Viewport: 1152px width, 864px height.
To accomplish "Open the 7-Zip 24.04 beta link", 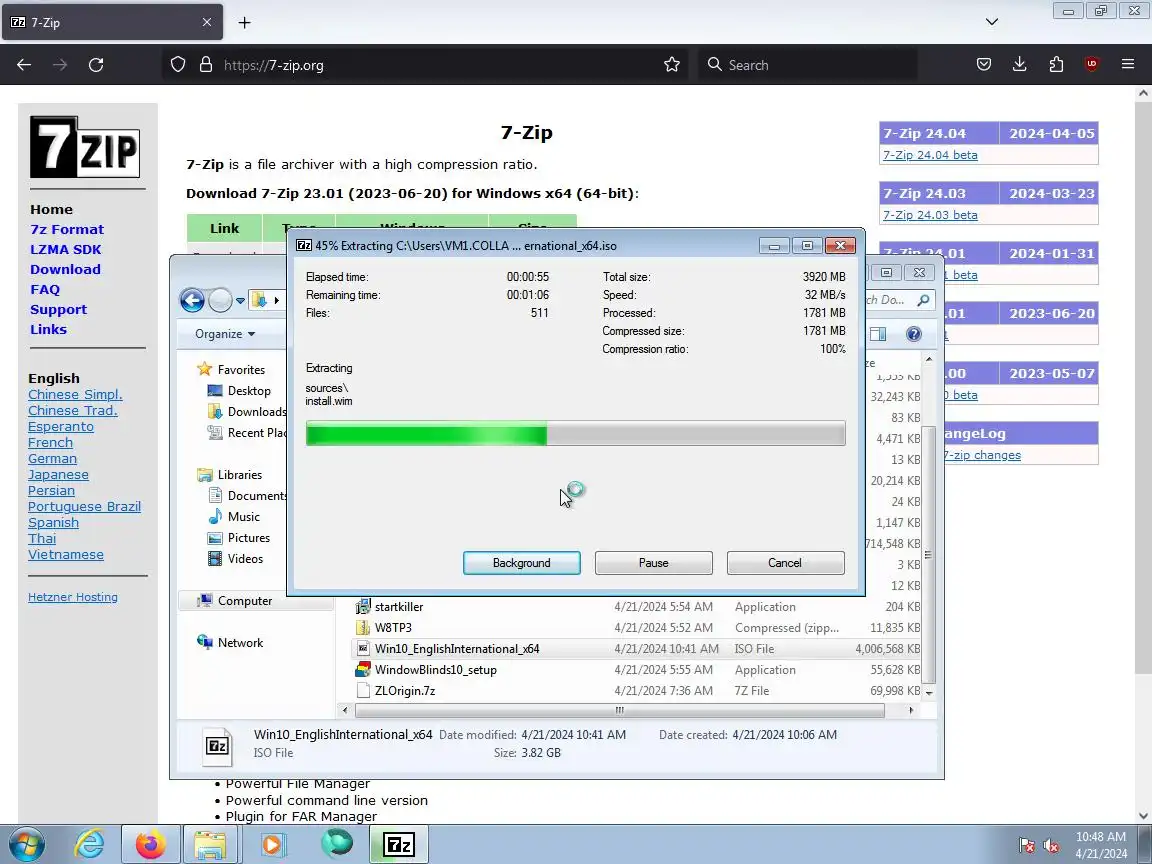I will (930, 155).
